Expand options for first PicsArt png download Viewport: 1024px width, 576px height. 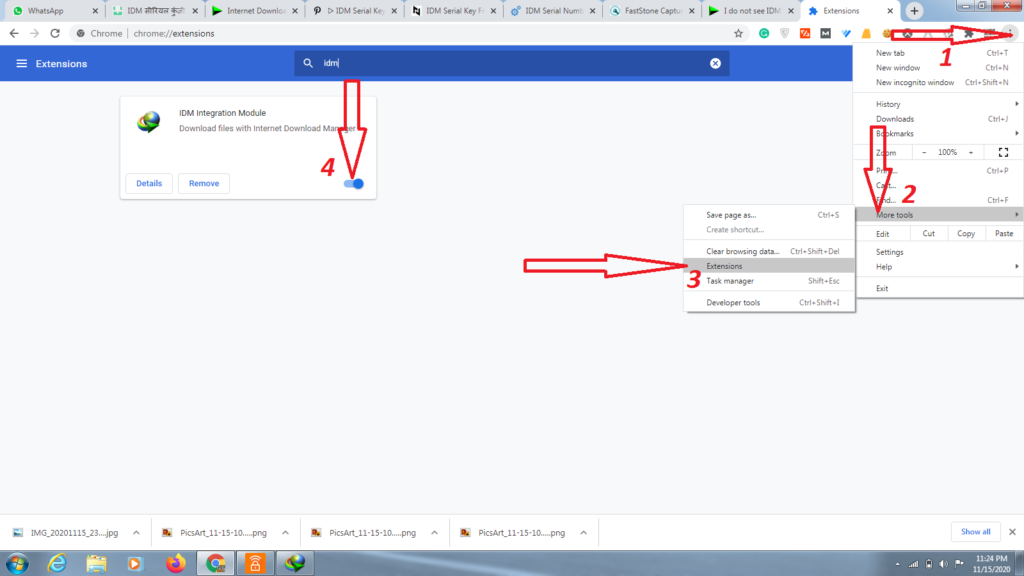tap(285, 533)
